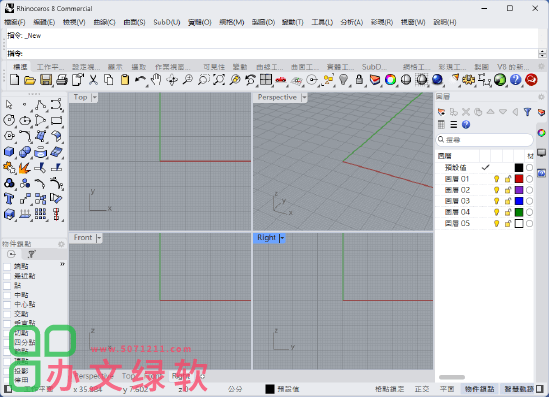Screen dimensions: 550x397
Task: Open osnap panel gear options
Action: pos(61,244)
